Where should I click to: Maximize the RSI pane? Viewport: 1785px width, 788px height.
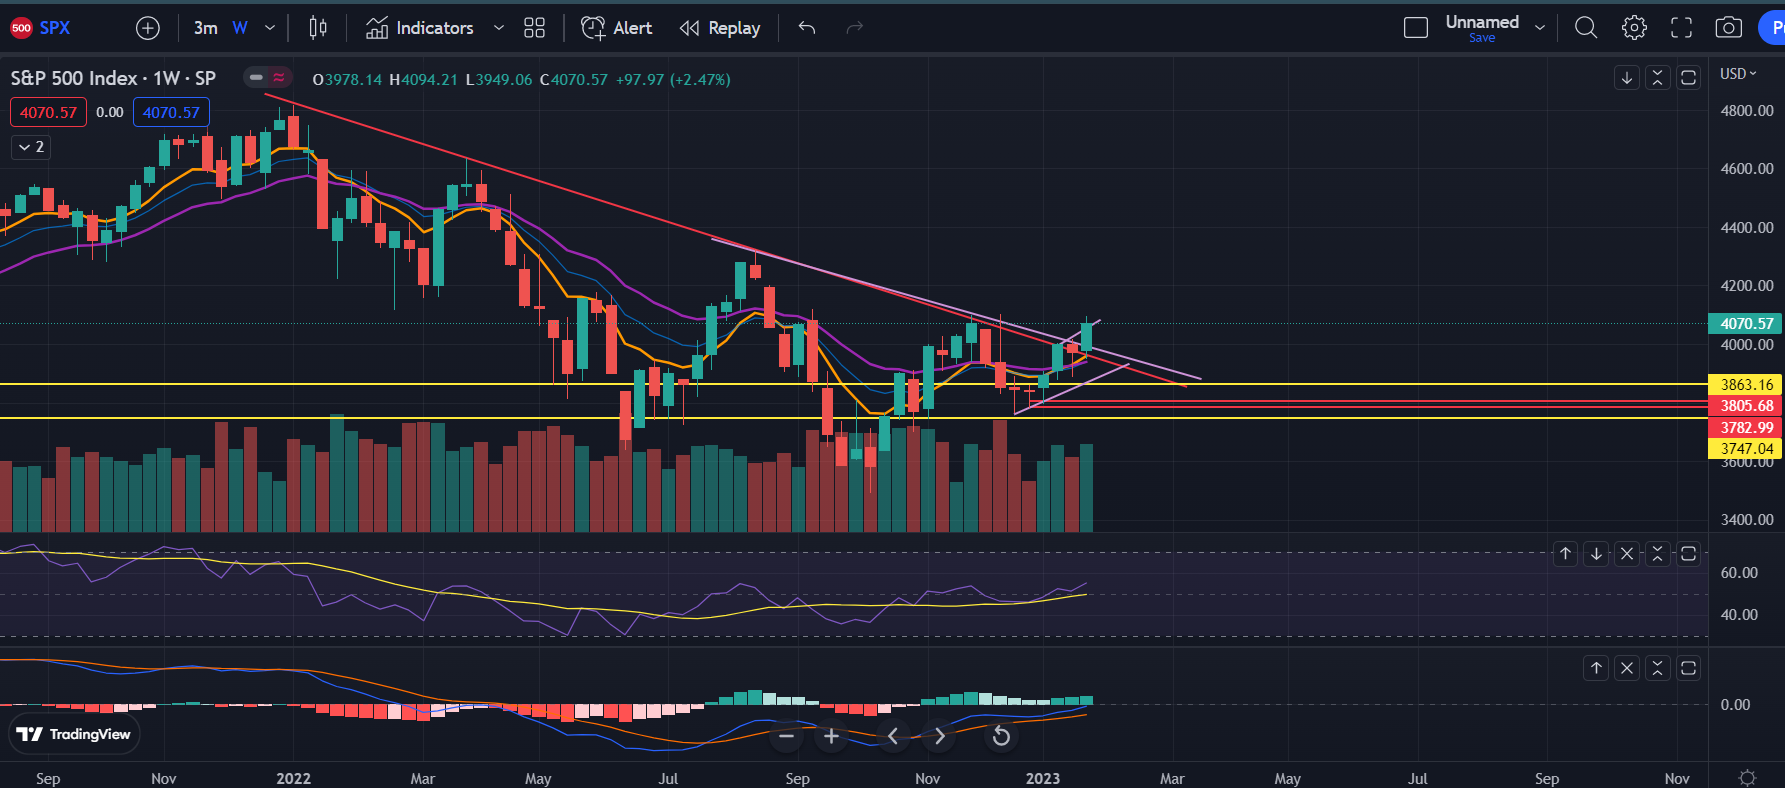tap(1689, 554)
